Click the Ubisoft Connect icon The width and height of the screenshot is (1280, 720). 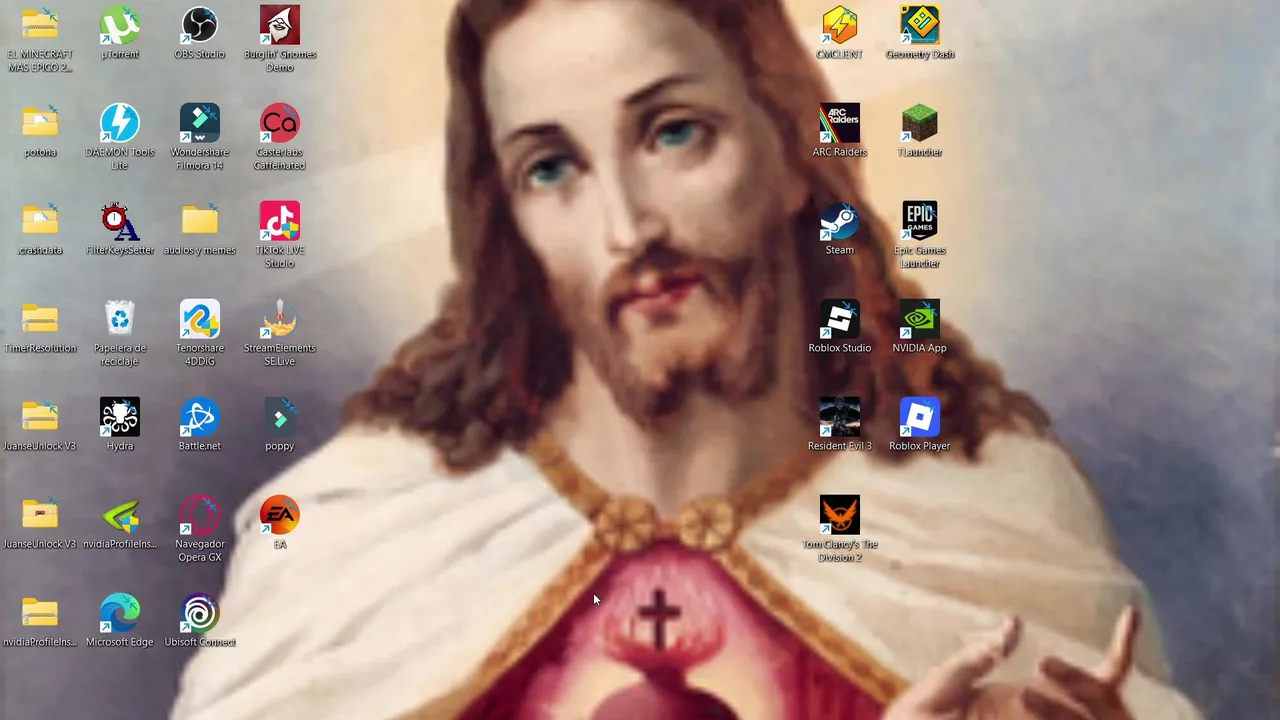(200, 614)
